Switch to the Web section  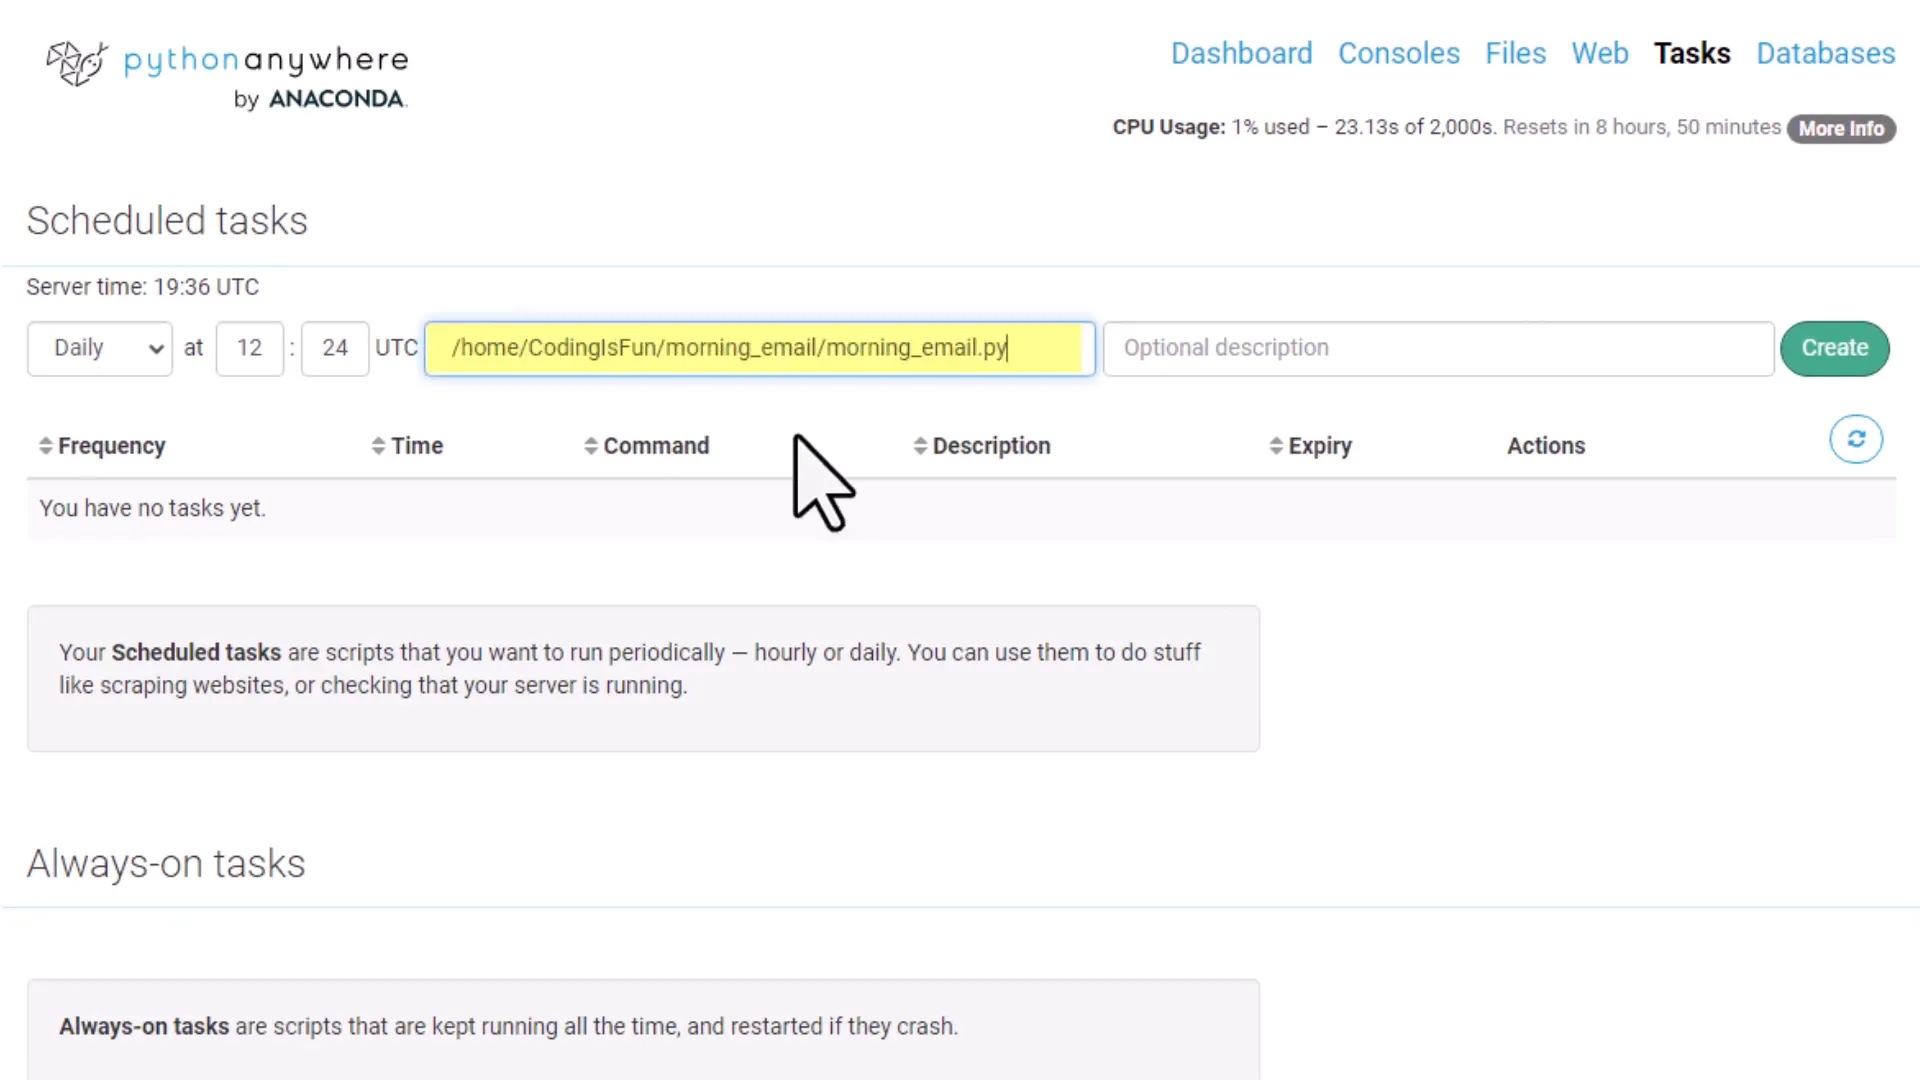click(x=1600, y=53)
